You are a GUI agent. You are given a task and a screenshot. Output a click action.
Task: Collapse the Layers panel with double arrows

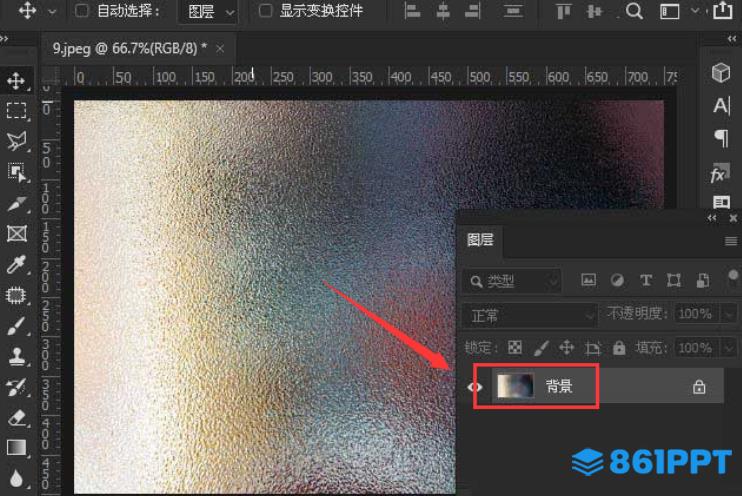712,218
